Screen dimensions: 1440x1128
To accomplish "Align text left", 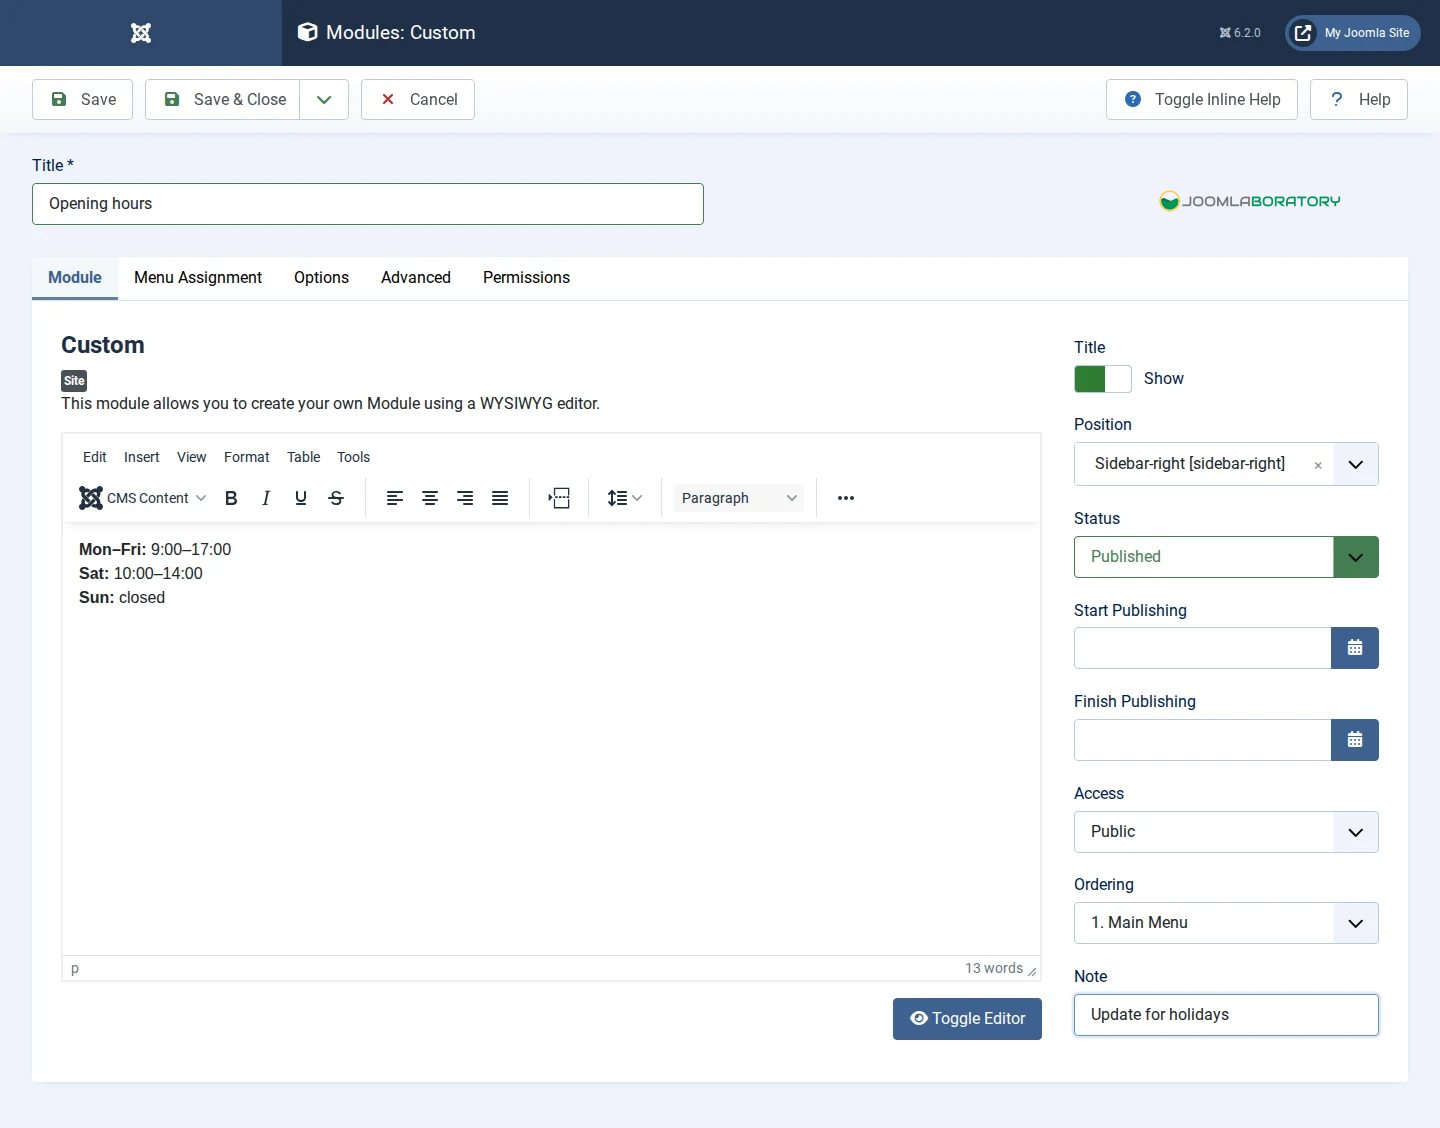I will coord(395,498).
